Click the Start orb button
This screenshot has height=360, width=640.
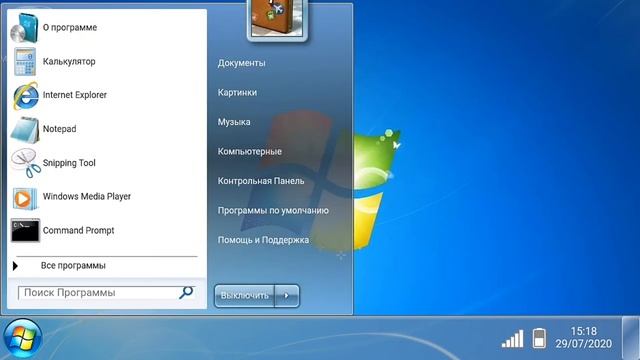tap(22, 339)
